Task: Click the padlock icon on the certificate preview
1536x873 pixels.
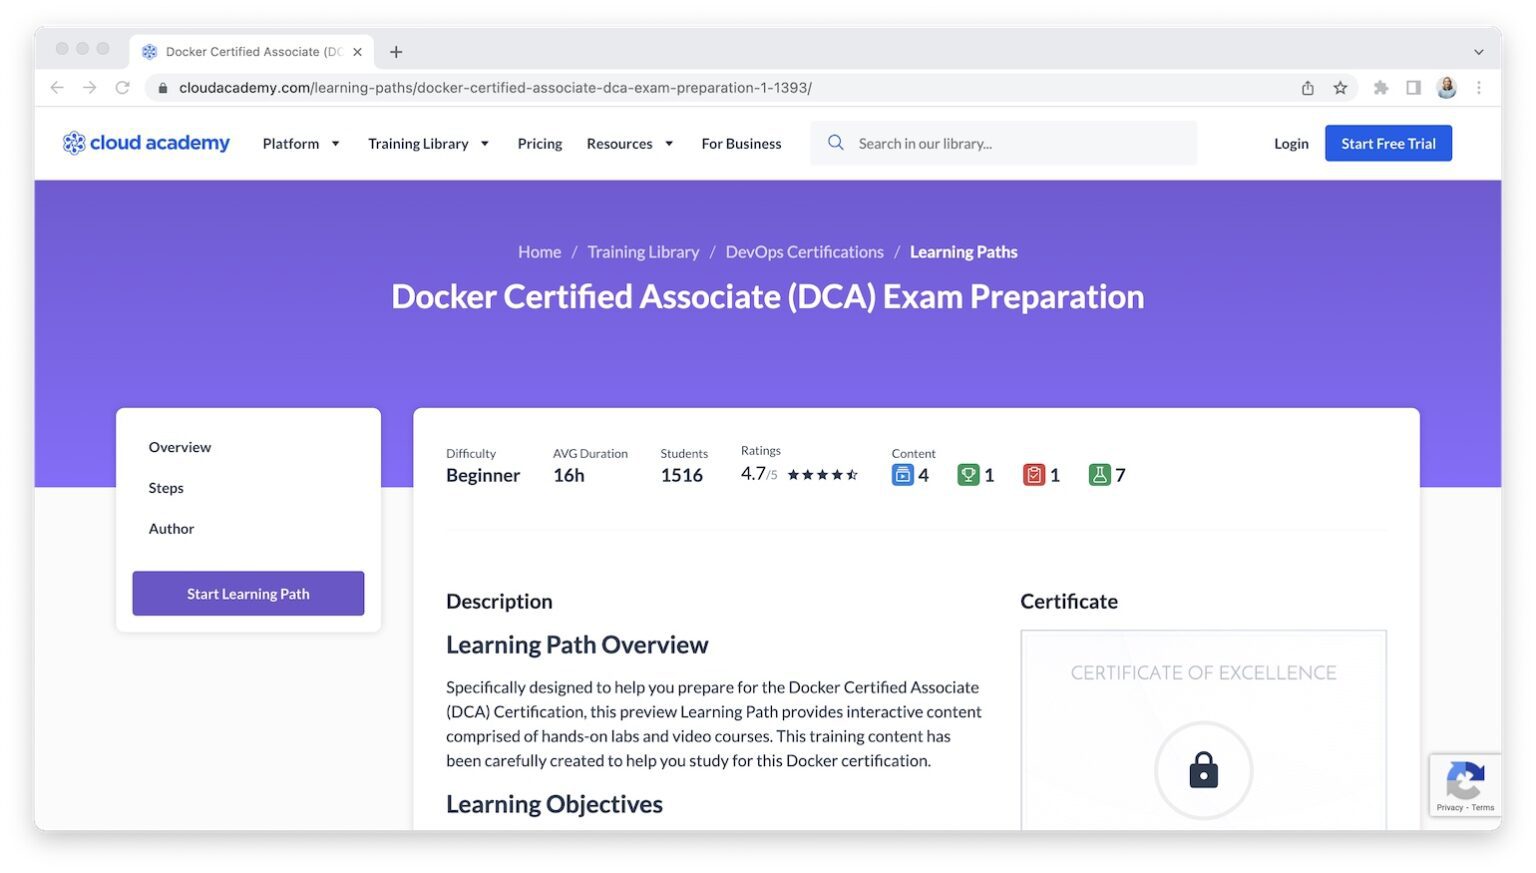Action: tap(1203, 770)
